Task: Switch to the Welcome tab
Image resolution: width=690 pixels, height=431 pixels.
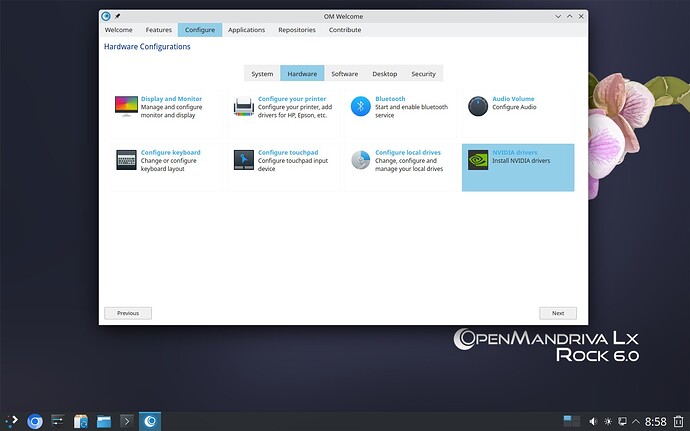Action: pos(118,30)
